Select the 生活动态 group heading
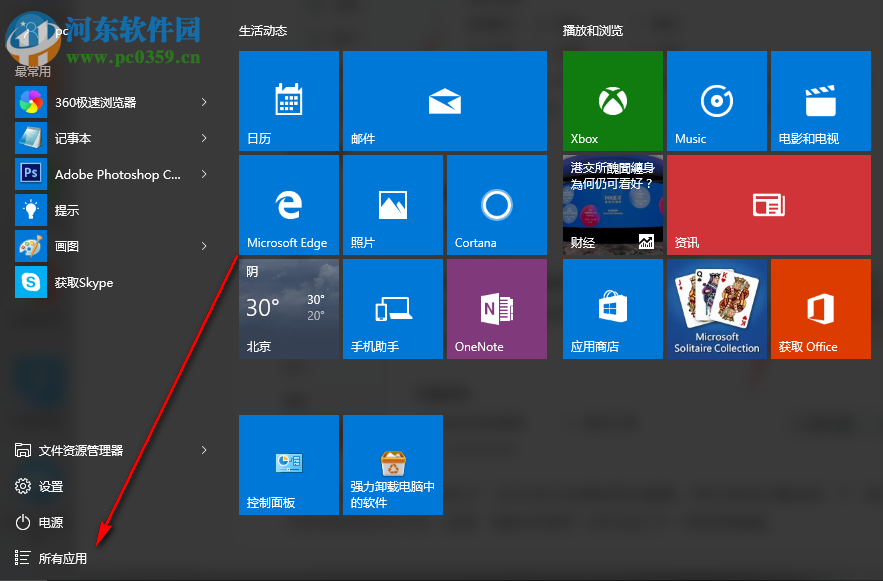883x581 pixels. pos(263,31)
